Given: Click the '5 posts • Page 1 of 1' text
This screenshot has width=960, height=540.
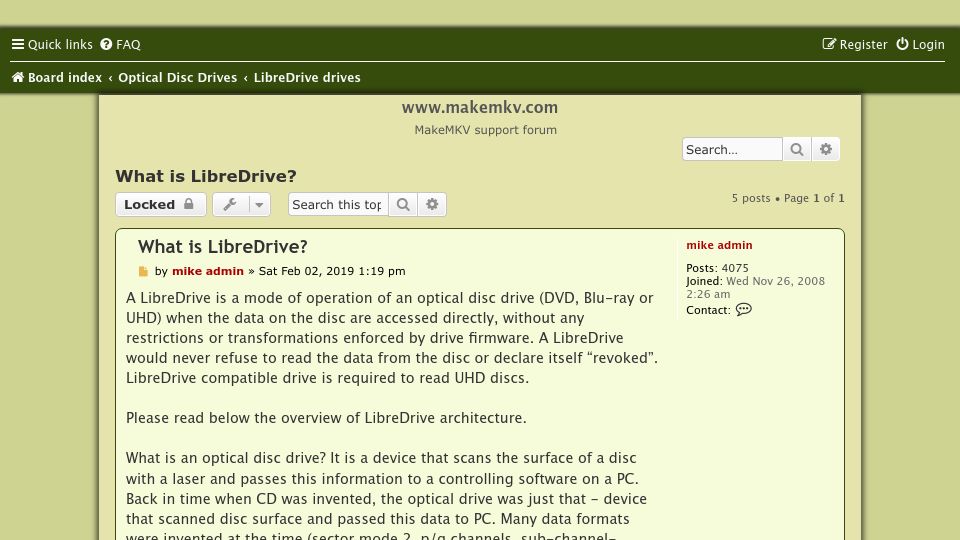Looking at the screenshot, I should (x=788, y=198).
